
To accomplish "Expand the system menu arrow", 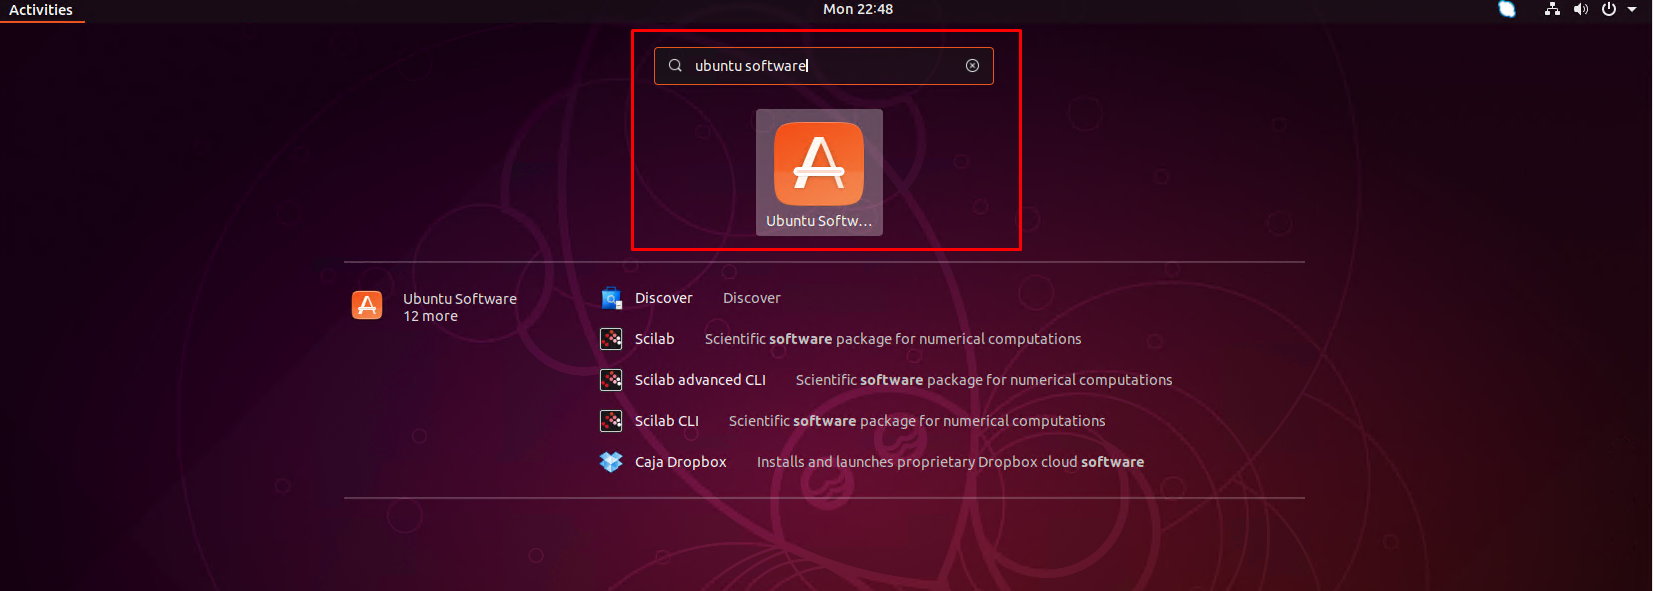I will pyautogui.click(x=1632, y=9).
